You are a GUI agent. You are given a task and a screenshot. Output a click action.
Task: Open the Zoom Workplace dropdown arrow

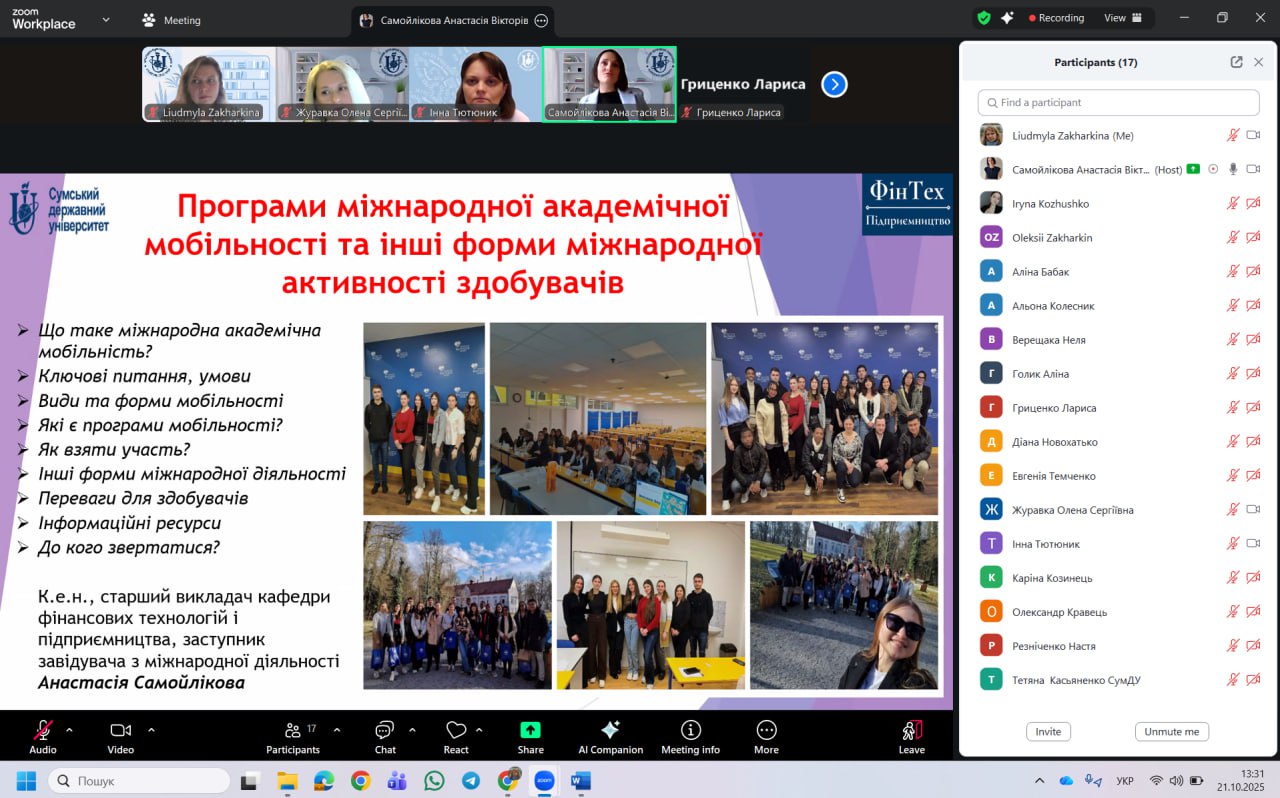[106, 19]
